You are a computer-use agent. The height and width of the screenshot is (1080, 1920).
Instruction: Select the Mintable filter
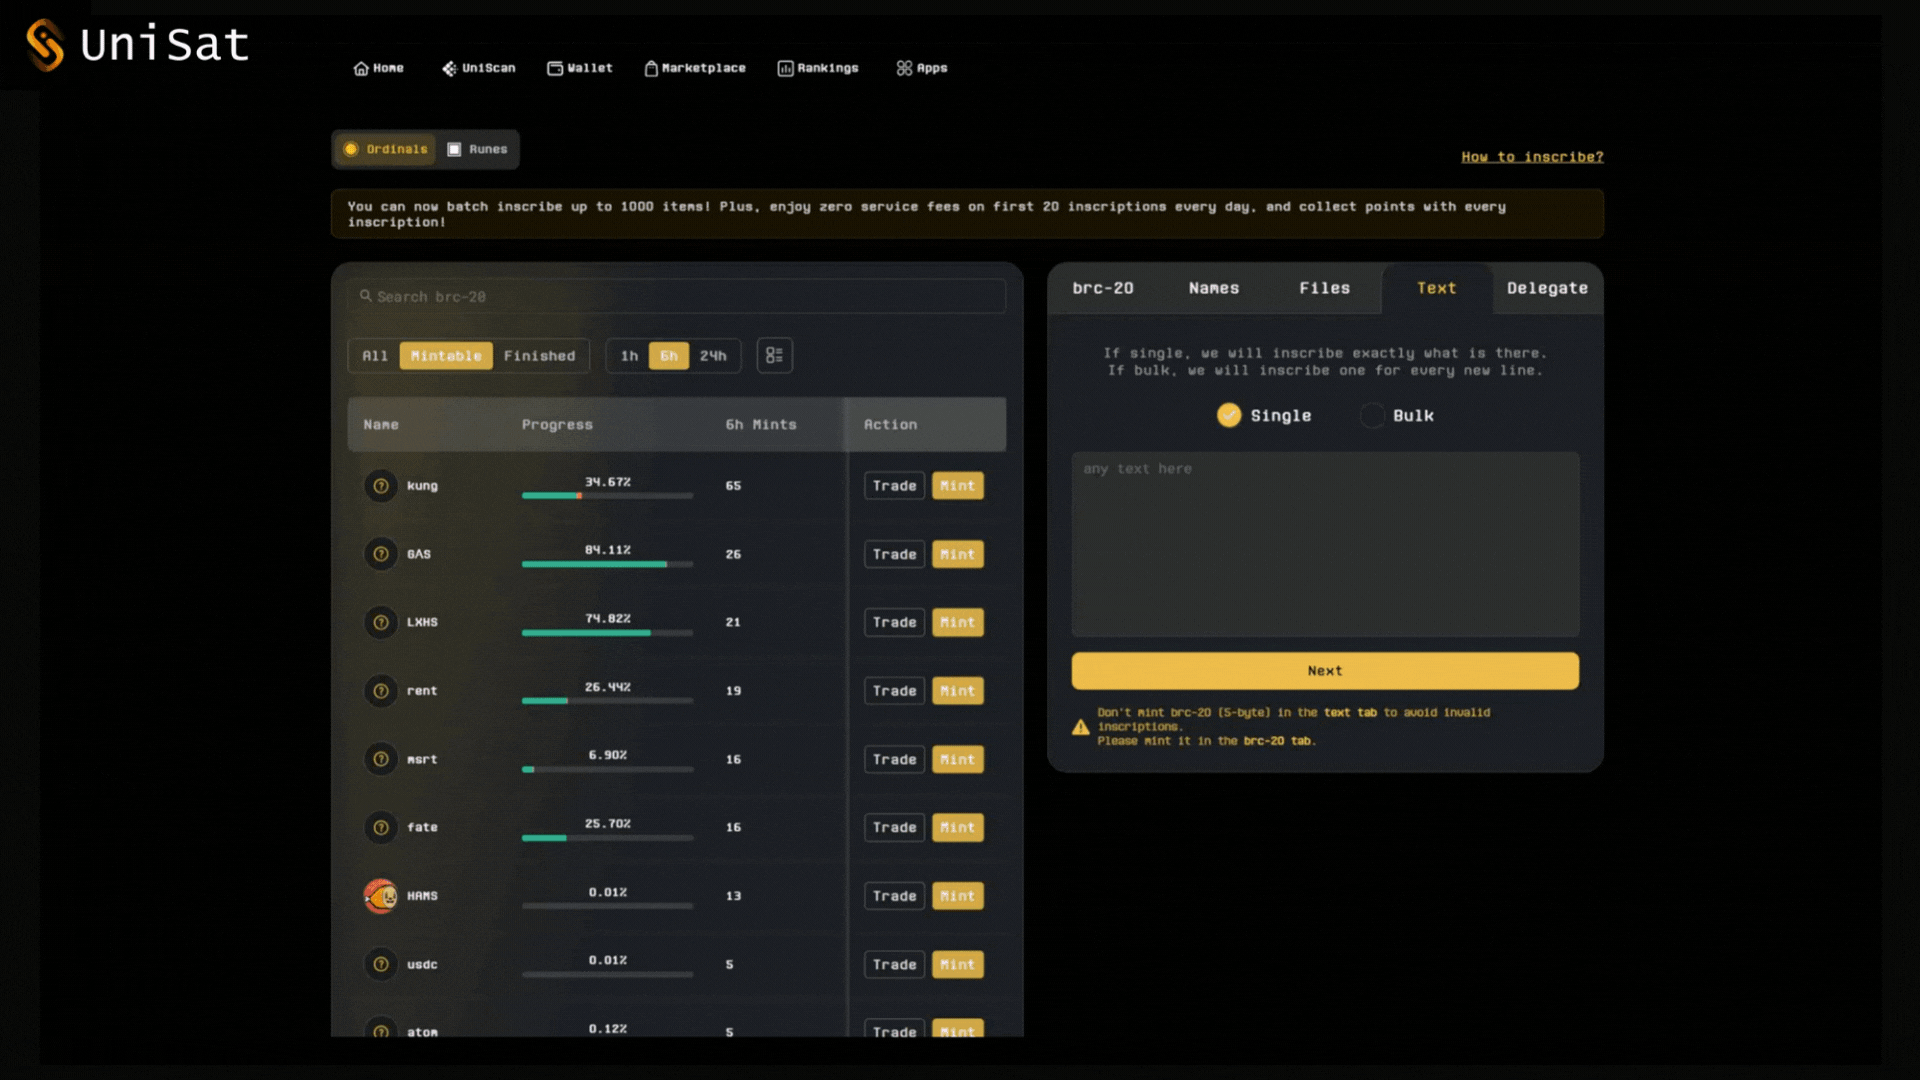click(x=446, y=356)
